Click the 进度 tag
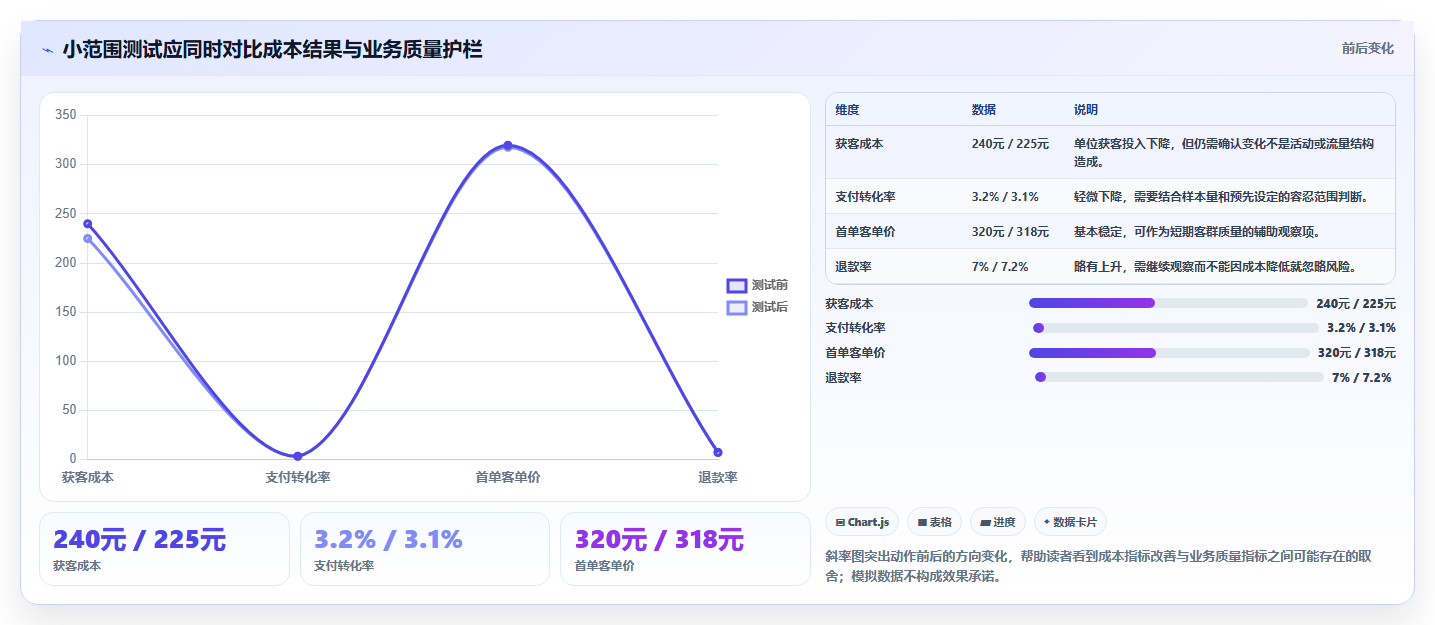This screenshot has width=1435, height=625. point(998,522)
